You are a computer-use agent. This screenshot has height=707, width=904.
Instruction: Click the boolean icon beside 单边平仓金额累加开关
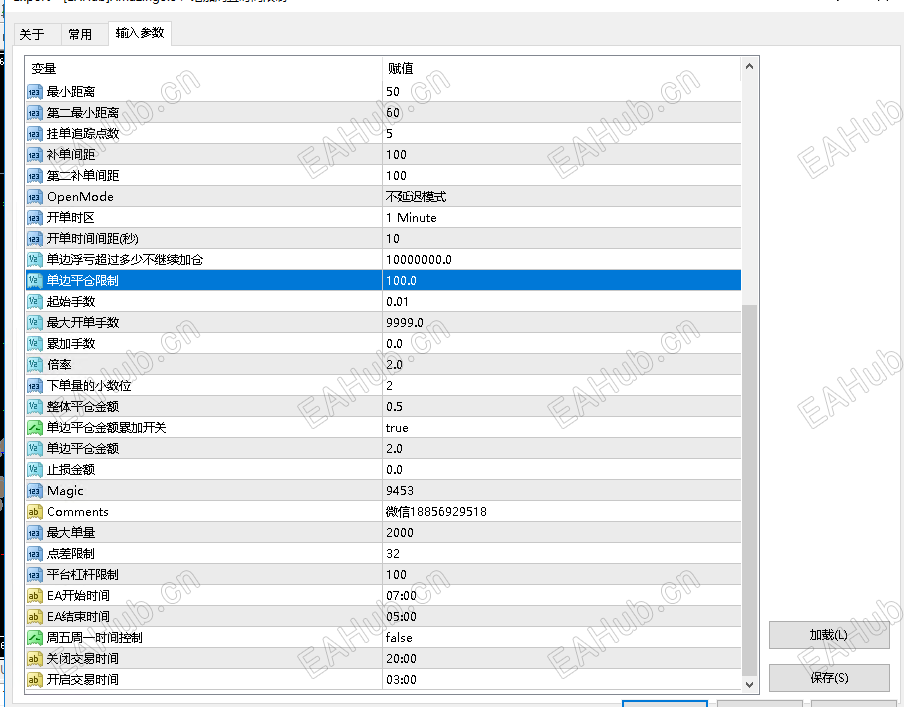coord(35,428)
